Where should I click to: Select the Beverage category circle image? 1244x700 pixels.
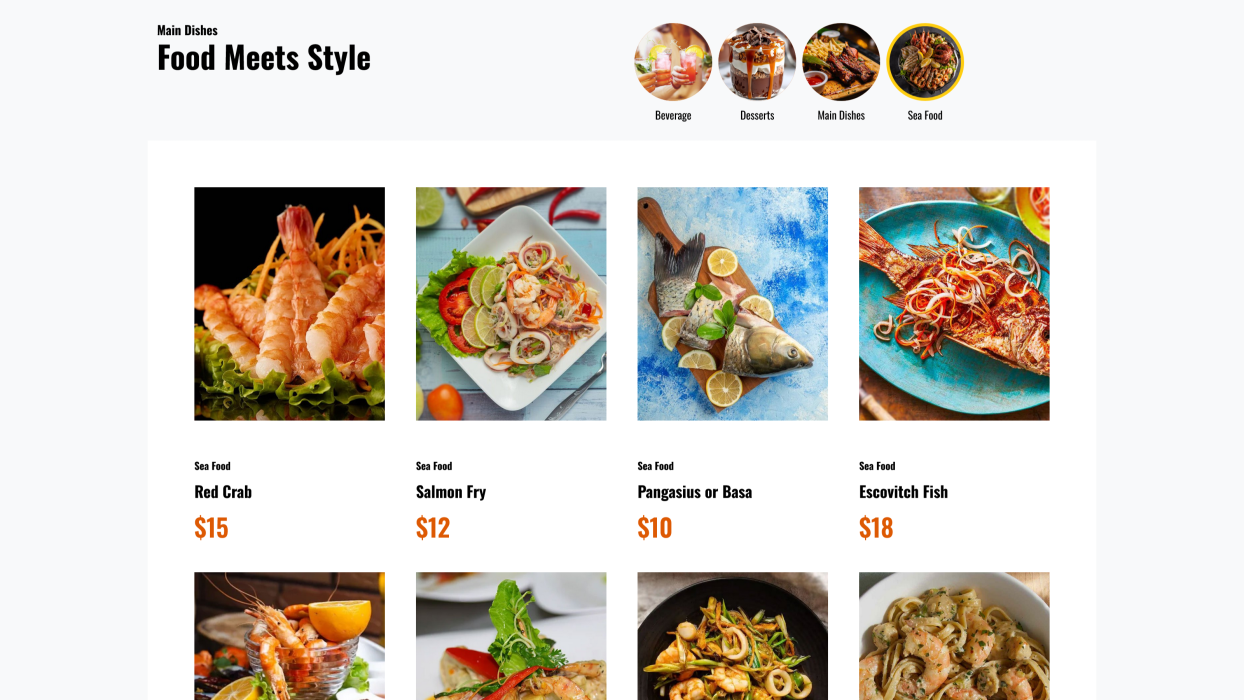coord(673,62)
